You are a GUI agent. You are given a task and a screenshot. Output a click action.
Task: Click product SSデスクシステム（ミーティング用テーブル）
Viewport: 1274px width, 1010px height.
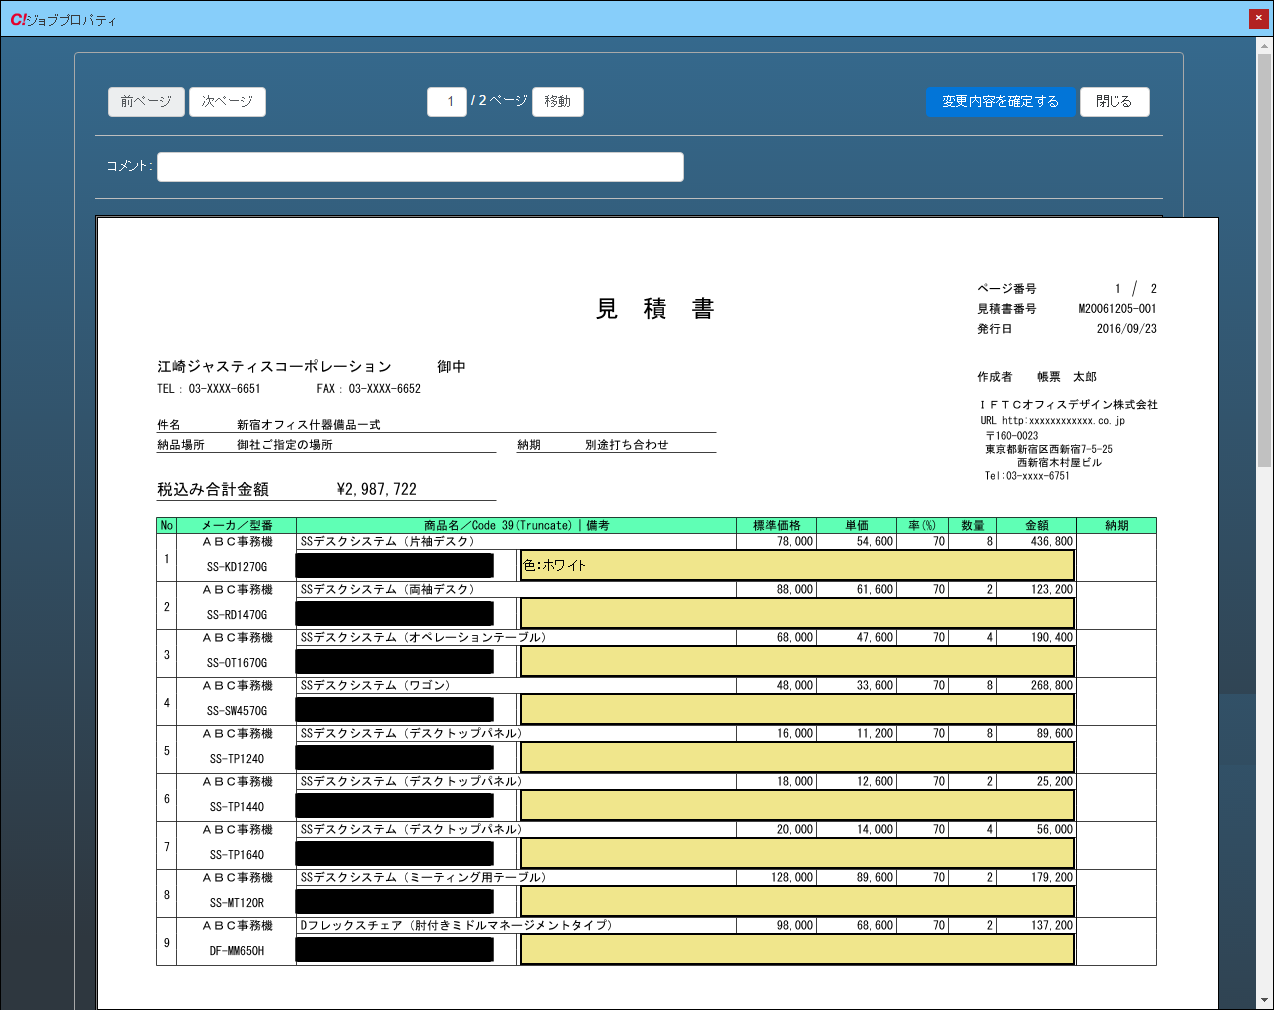coord(424,877)
